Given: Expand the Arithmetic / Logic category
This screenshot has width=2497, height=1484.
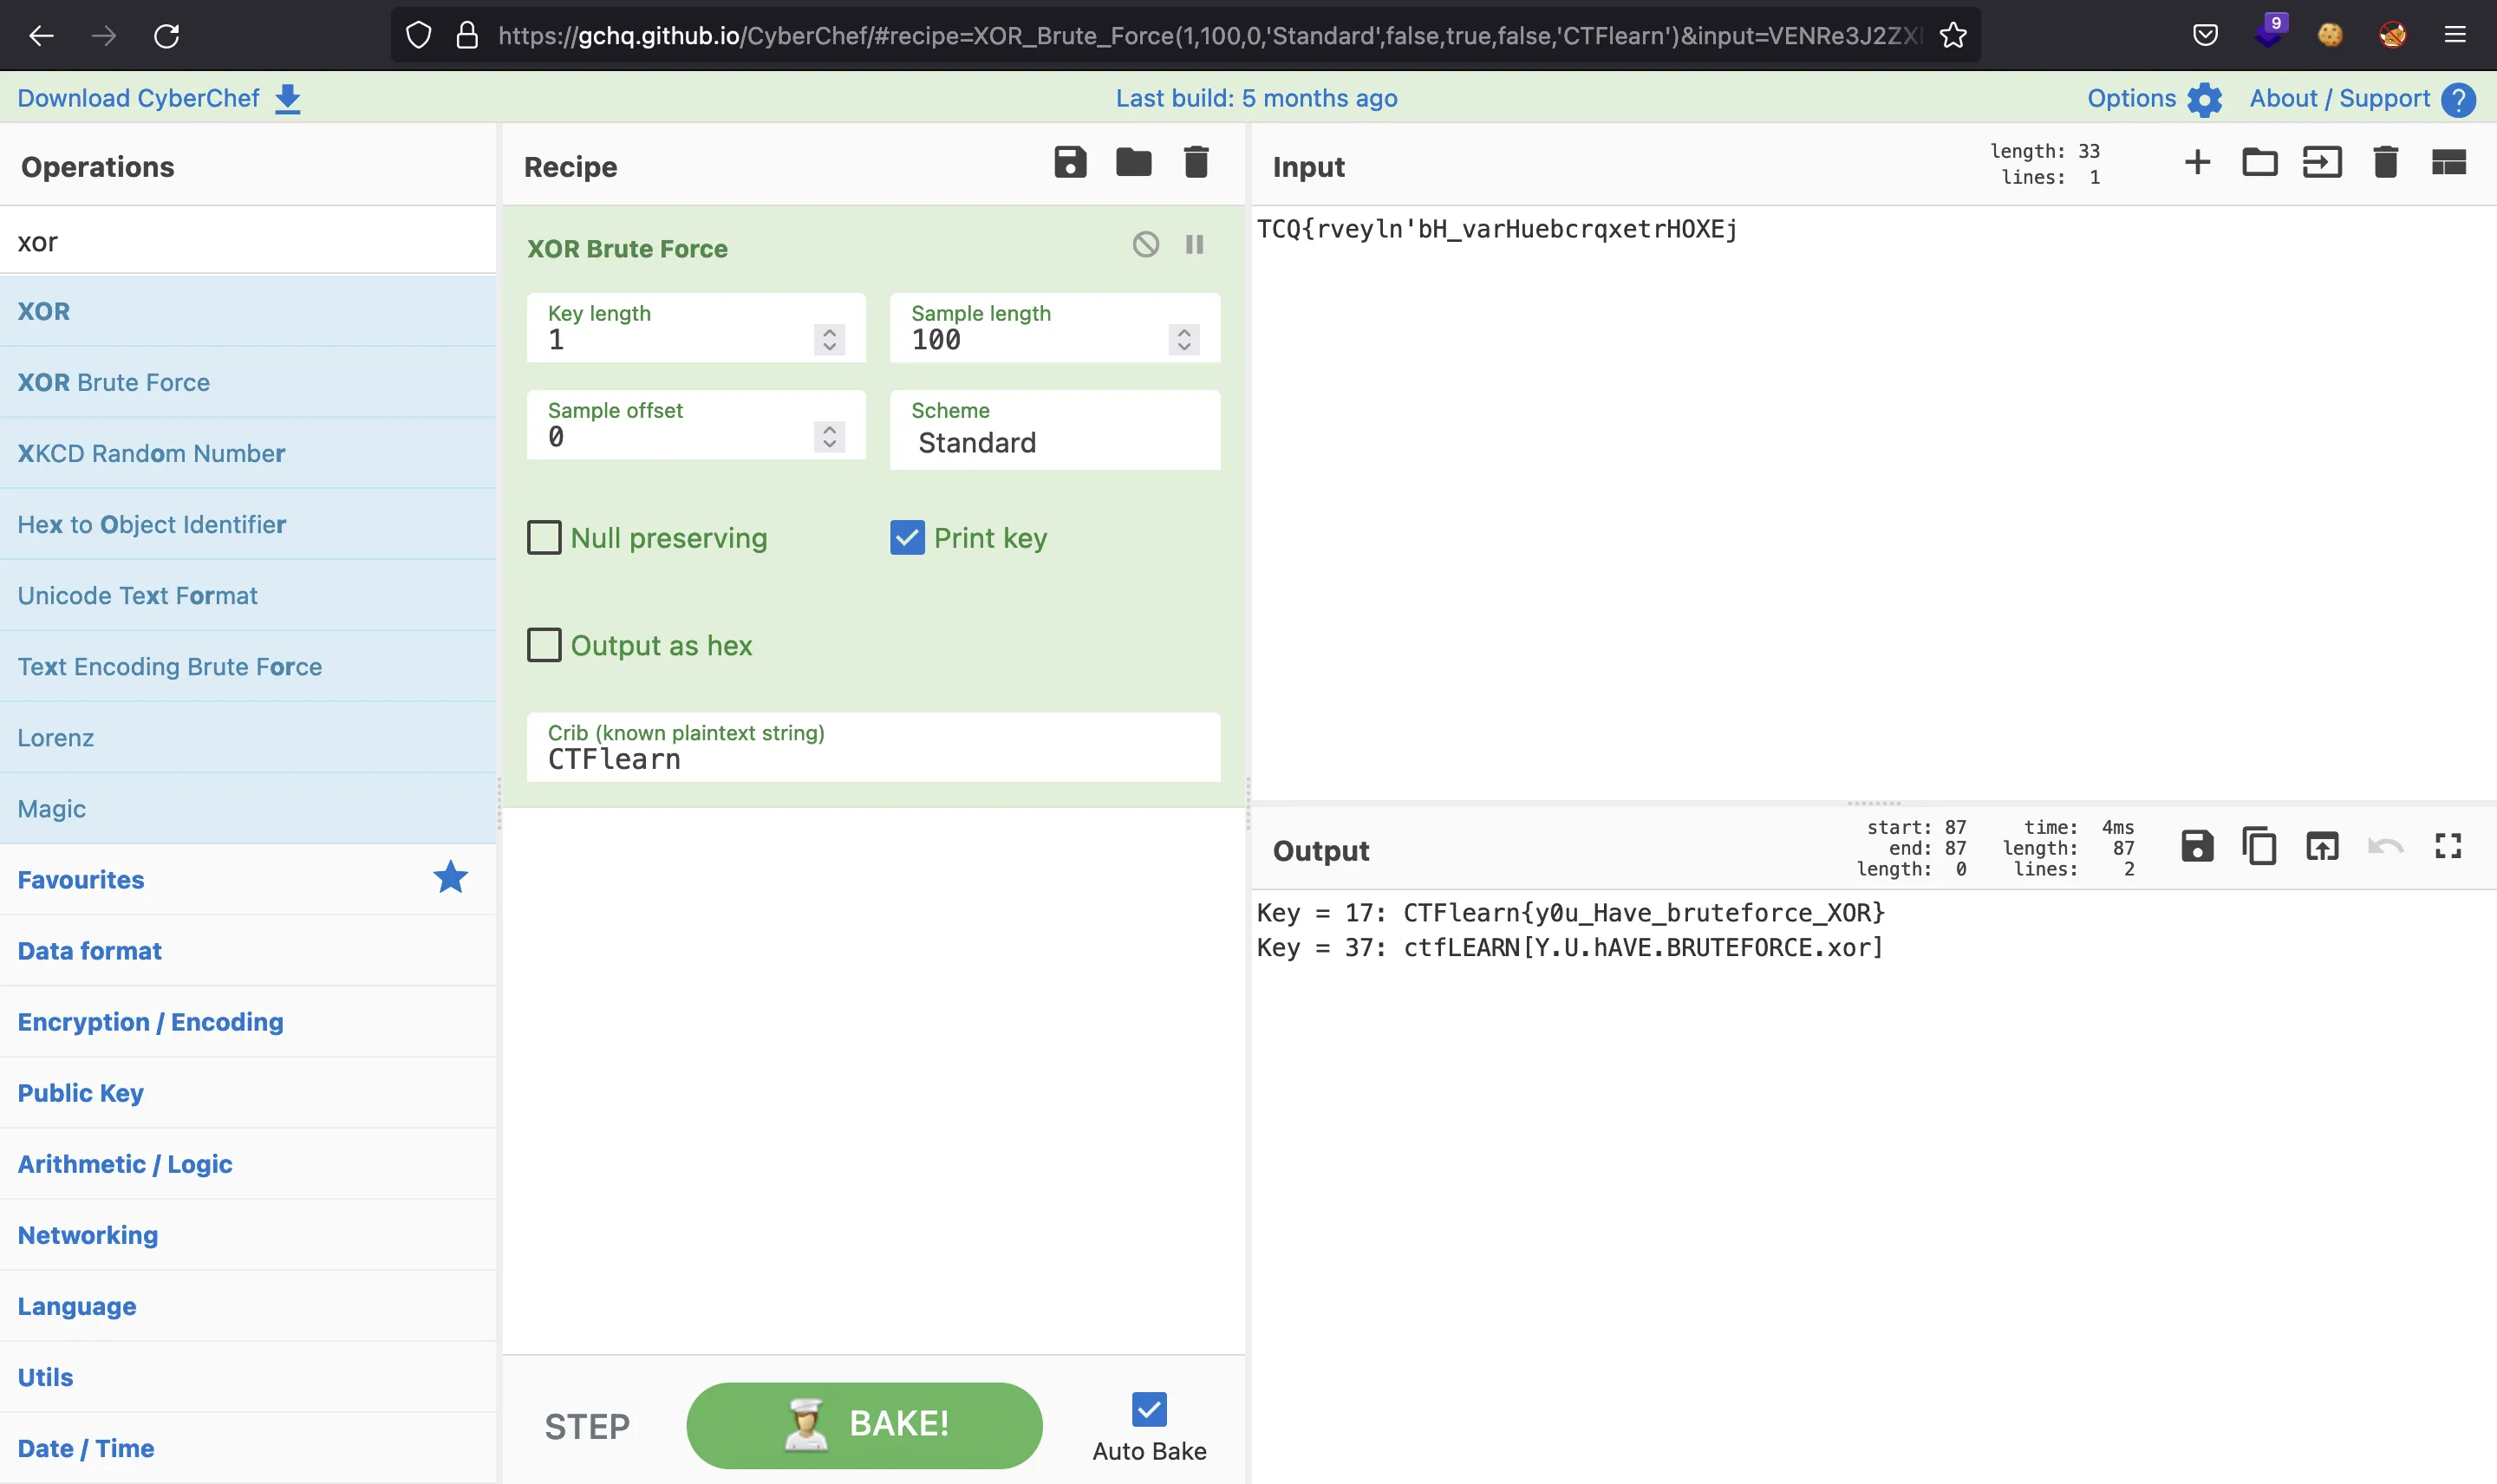Looking at the screenshot, I should (248, 1163).
